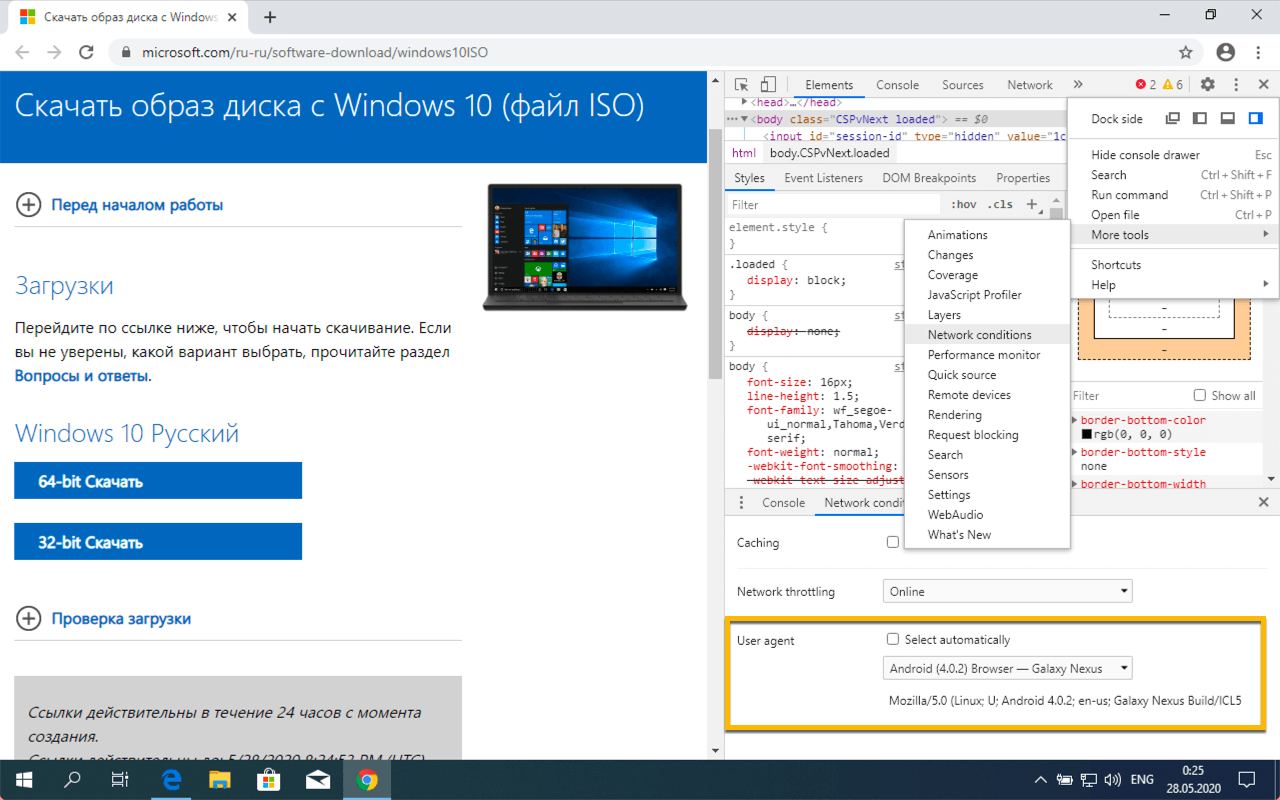
Task: Choose Rendering from More tools menu
Action: coord(987,415)
